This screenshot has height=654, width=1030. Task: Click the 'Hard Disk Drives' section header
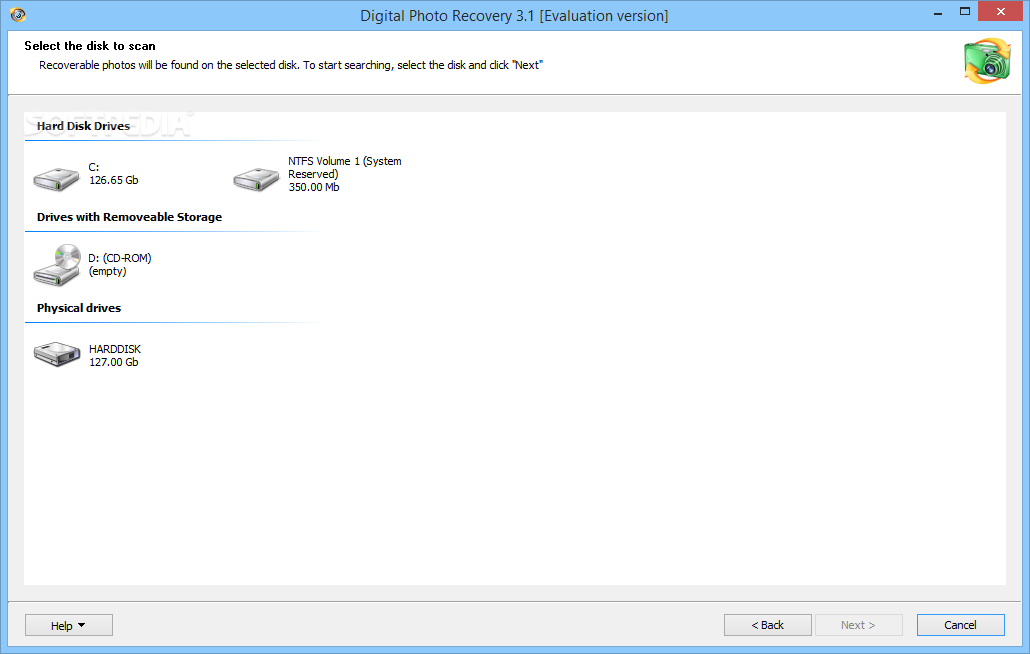[x=83, y=126]
